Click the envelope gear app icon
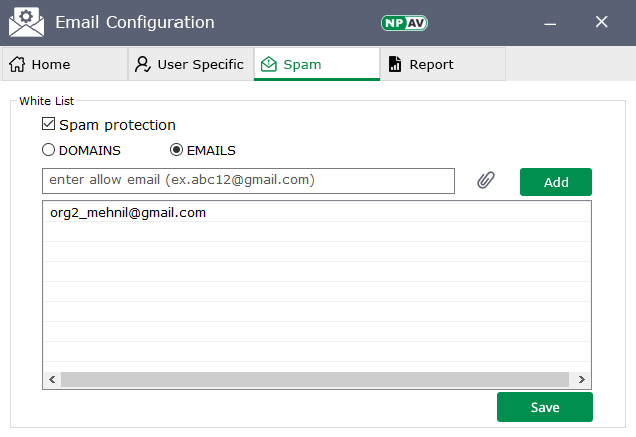This screenshot has height=437, width=636. tap(26, 22)
